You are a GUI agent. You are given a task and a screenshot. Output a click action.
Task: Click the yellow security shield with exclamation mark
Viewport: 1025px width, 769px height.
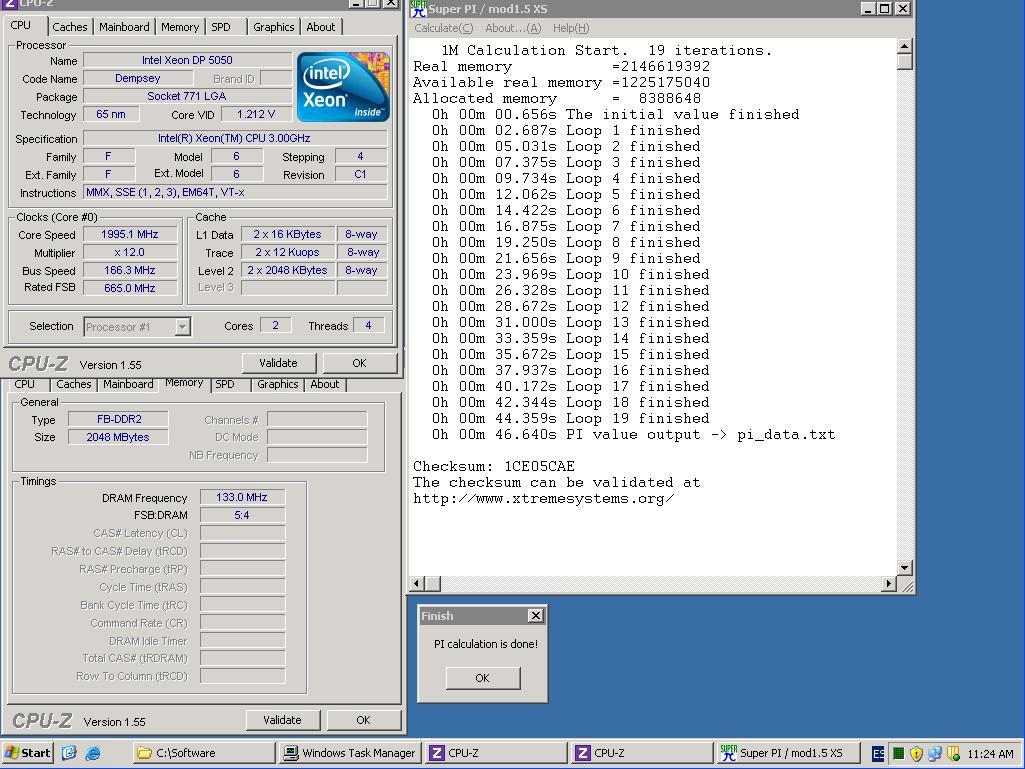pyautogui.click(x=916, y=753)
